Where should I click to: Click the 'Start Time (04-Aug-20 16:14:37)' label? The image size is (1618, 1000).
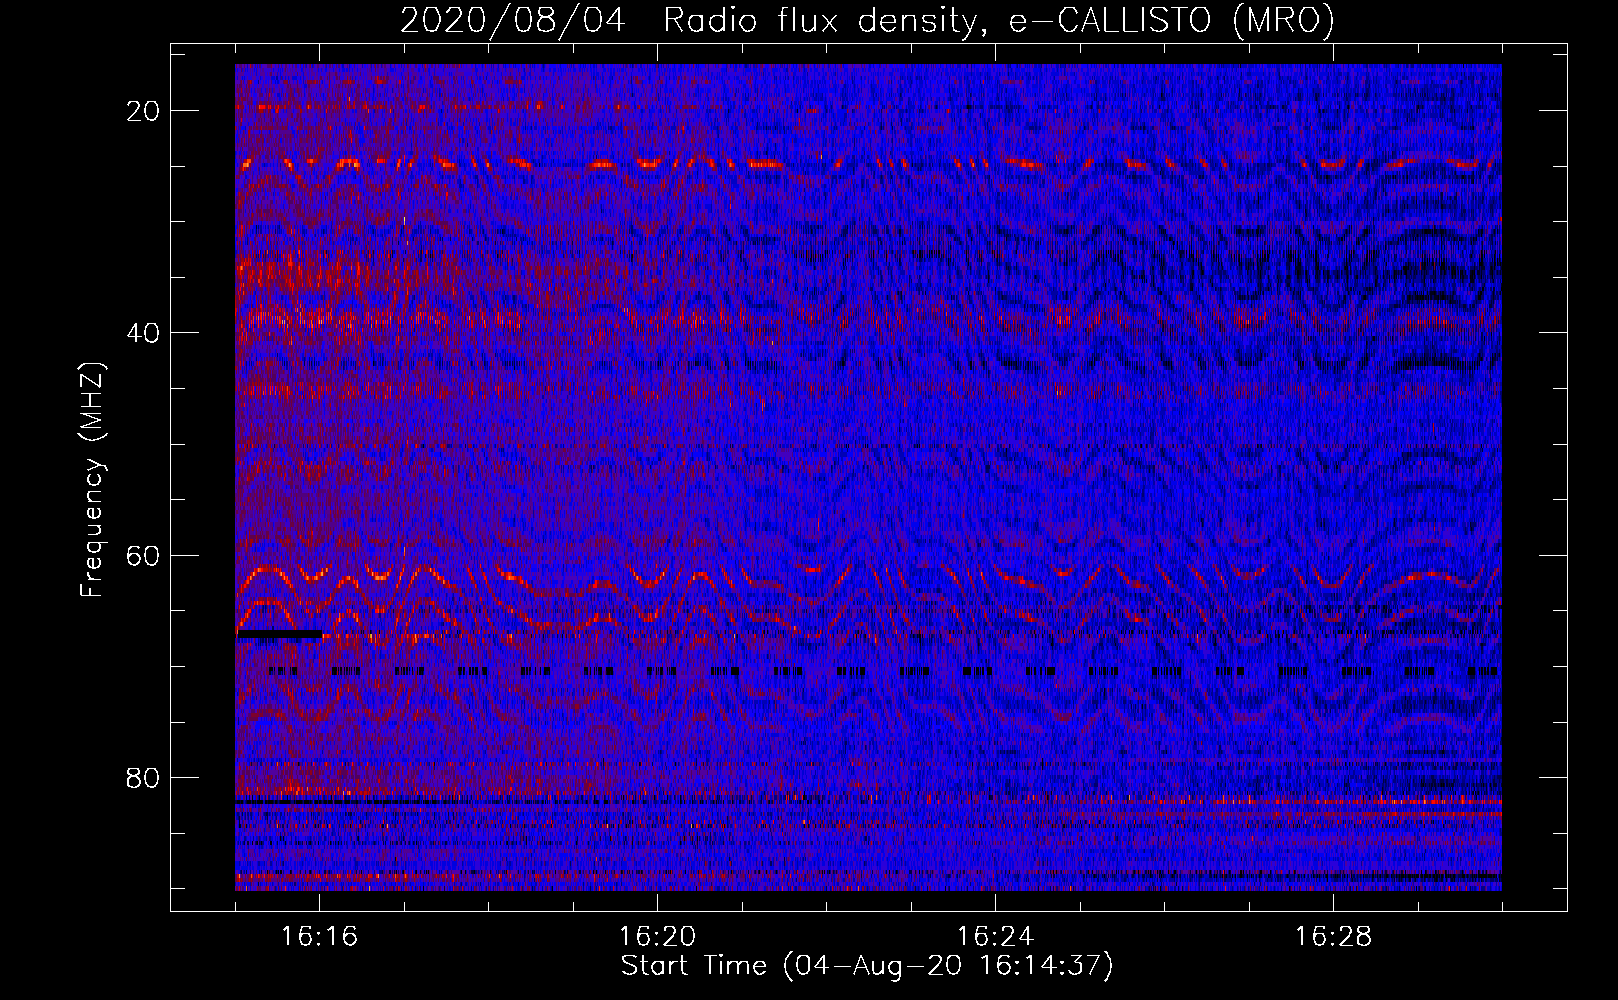867,966
